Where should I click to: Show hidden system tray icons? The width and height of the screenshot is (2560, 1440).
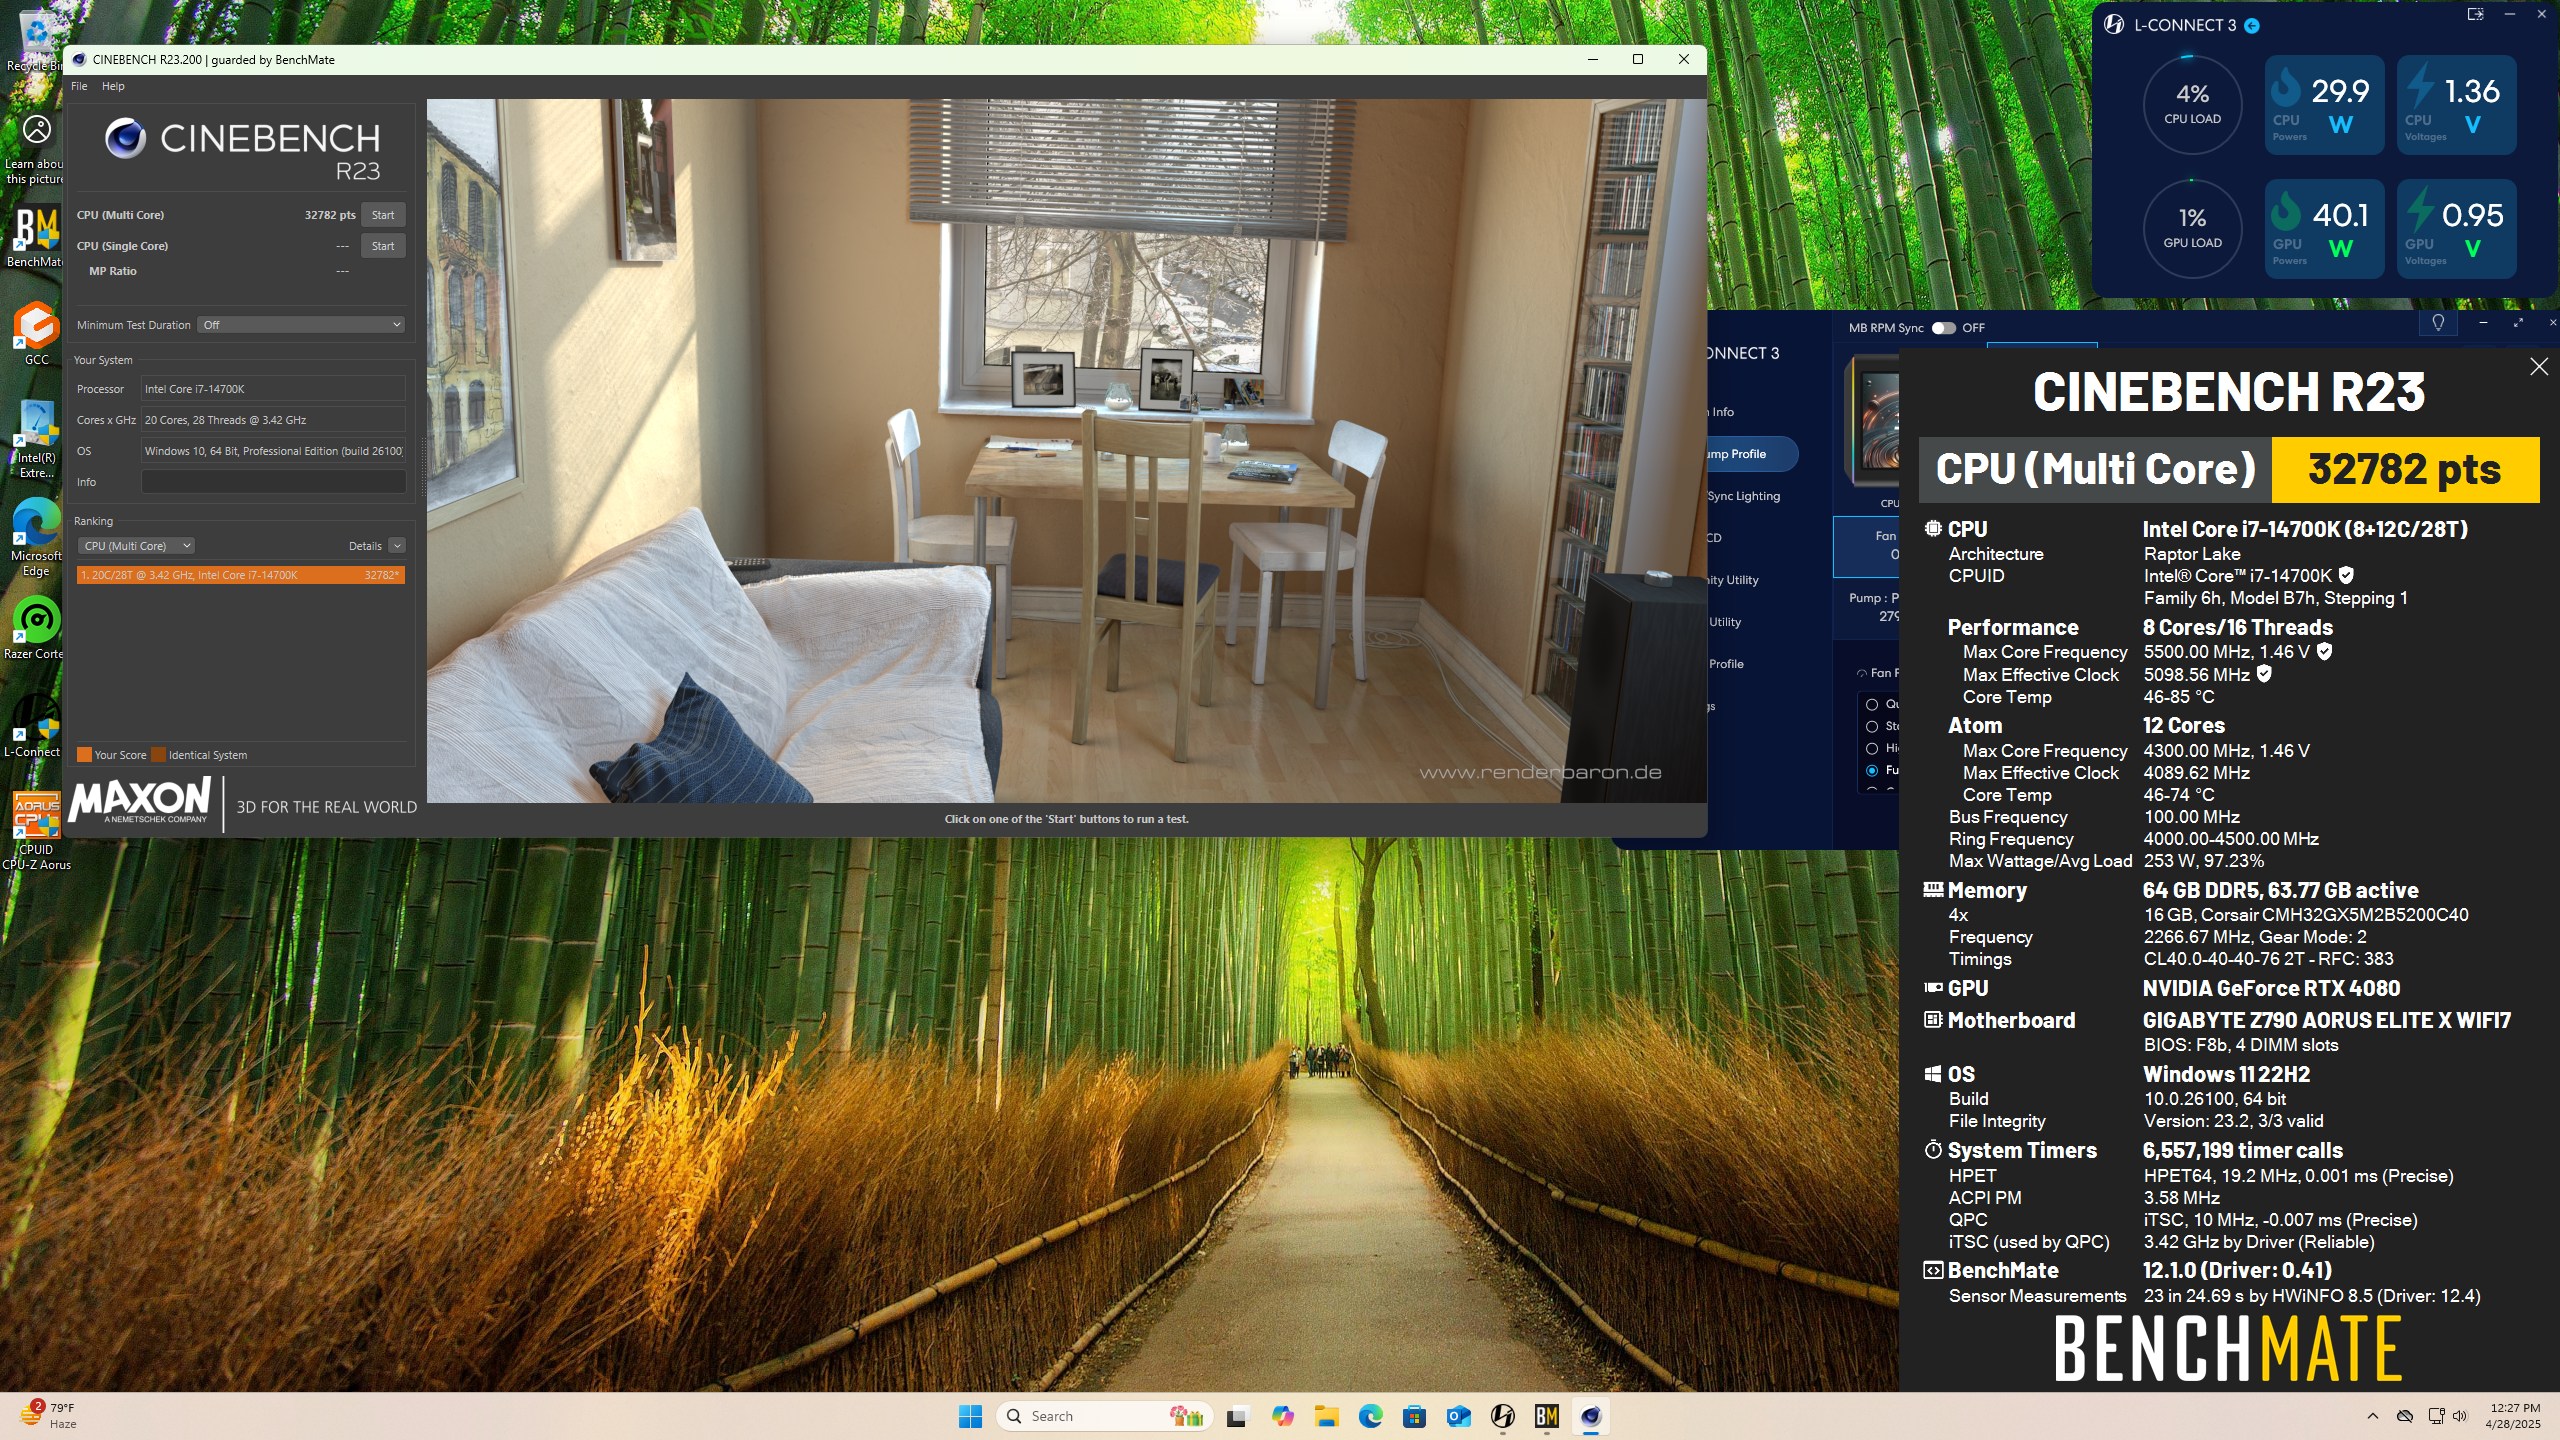[2372, 1416]
